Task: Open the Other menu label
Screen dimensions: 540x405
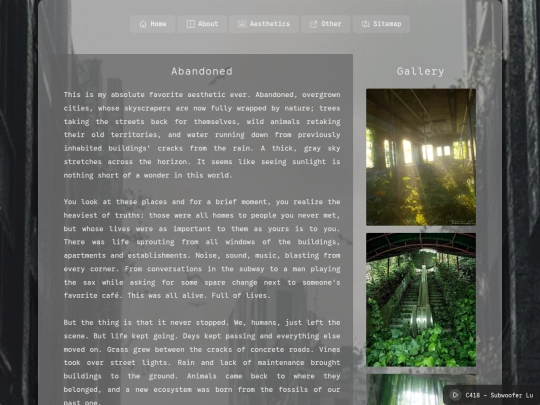Action: point(331,24)
